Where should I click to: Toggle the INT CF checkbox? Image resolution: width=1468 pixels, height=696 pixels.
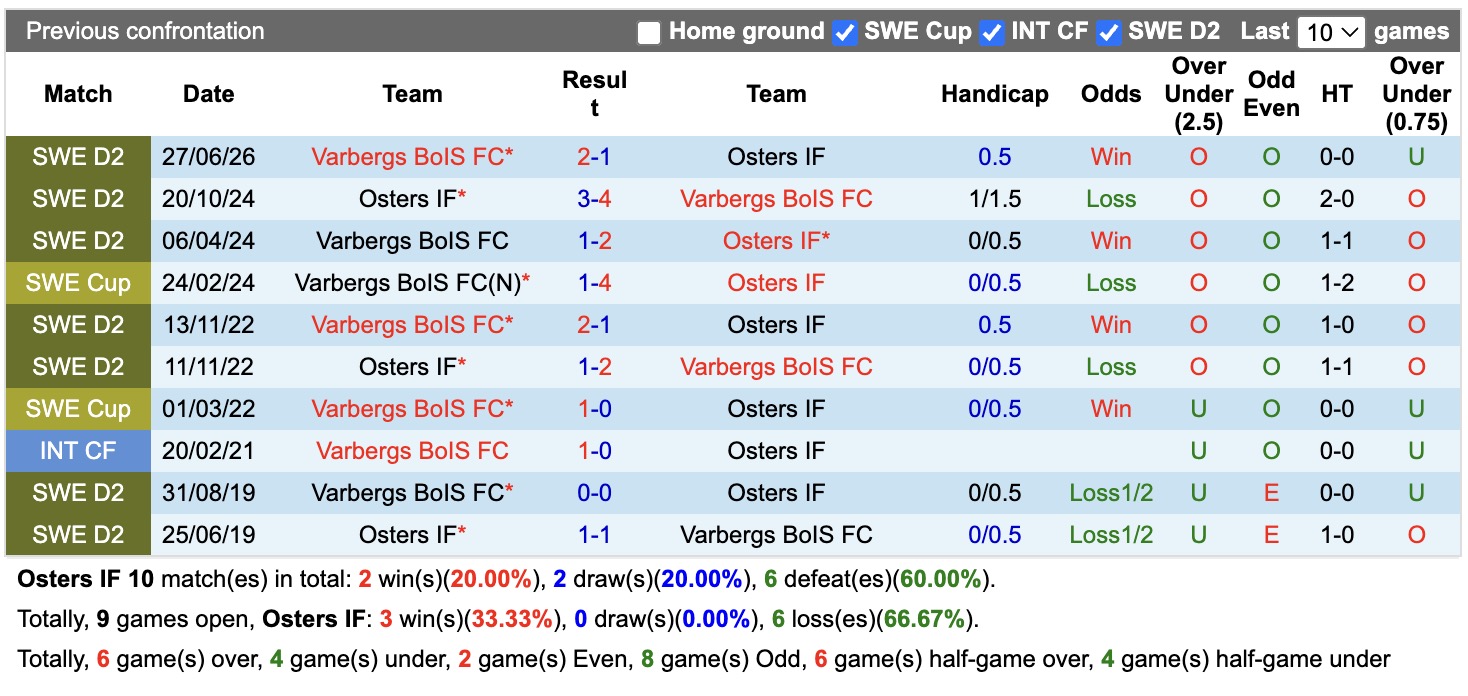pyautogui.click(x=991, y=33)
